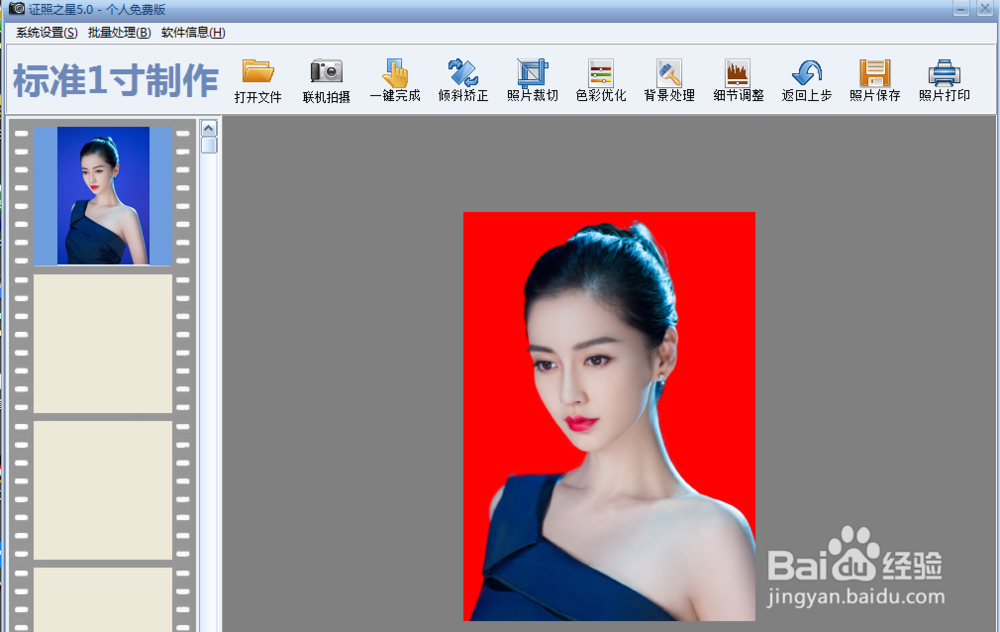1000x632 pixels.
Task: Click scroll-up arrow of filmstrip scrollbar
Action: [209, 128]
